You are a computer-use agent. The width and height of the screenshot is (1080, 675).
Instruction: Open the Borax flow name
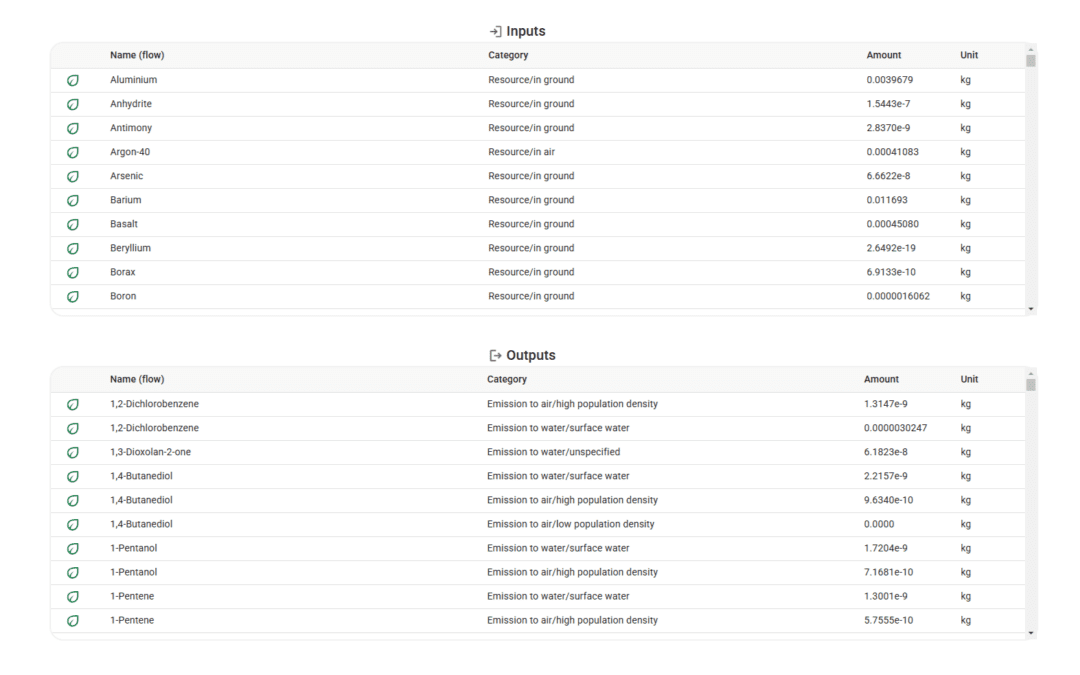pyautogui.click(x=123, y=272)
